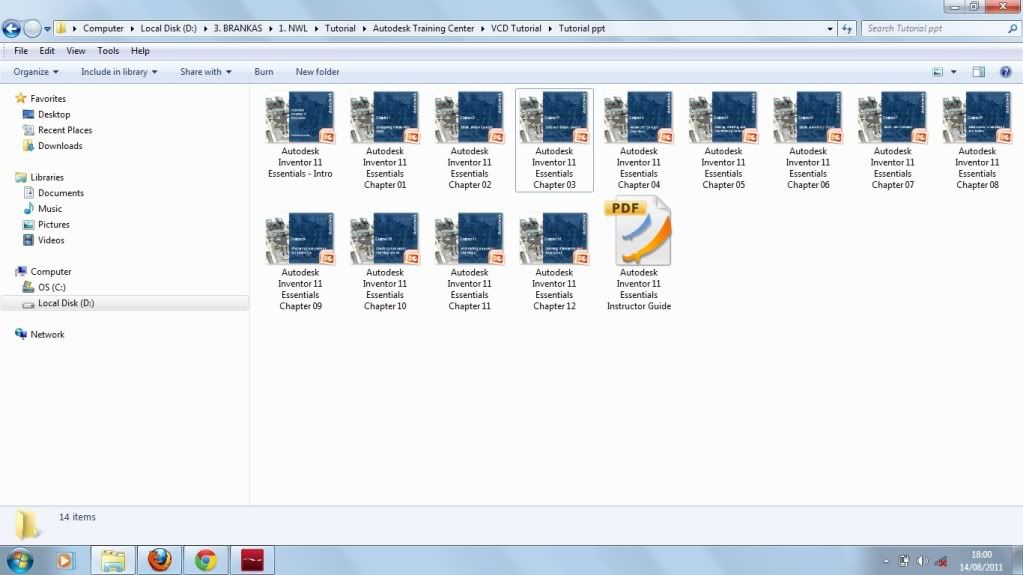
Task: Click the Forward navigation arrow
Action: pos(31,29)
